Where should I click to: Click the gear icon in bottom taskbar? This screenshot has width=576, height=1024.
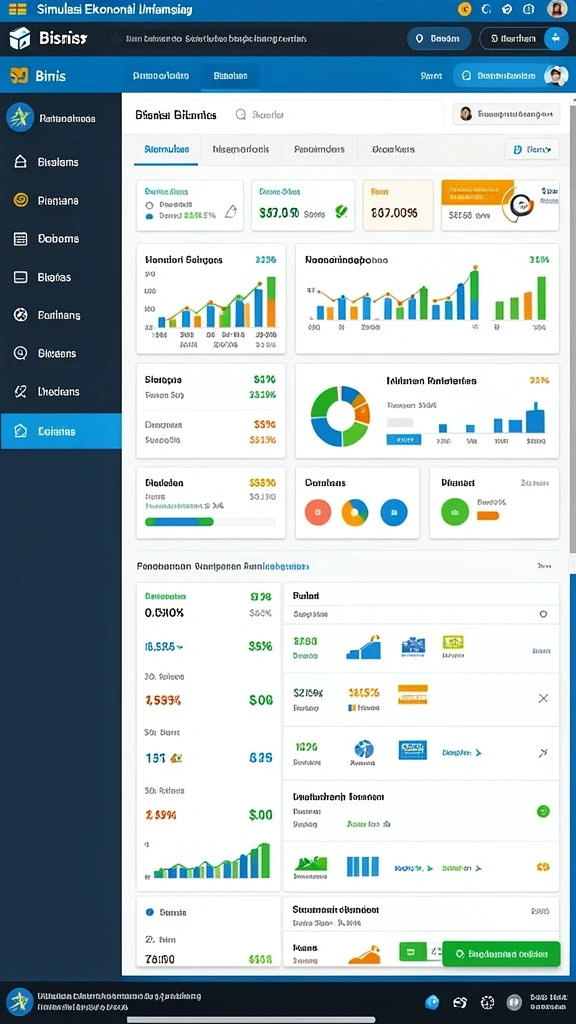[487, 1002]
